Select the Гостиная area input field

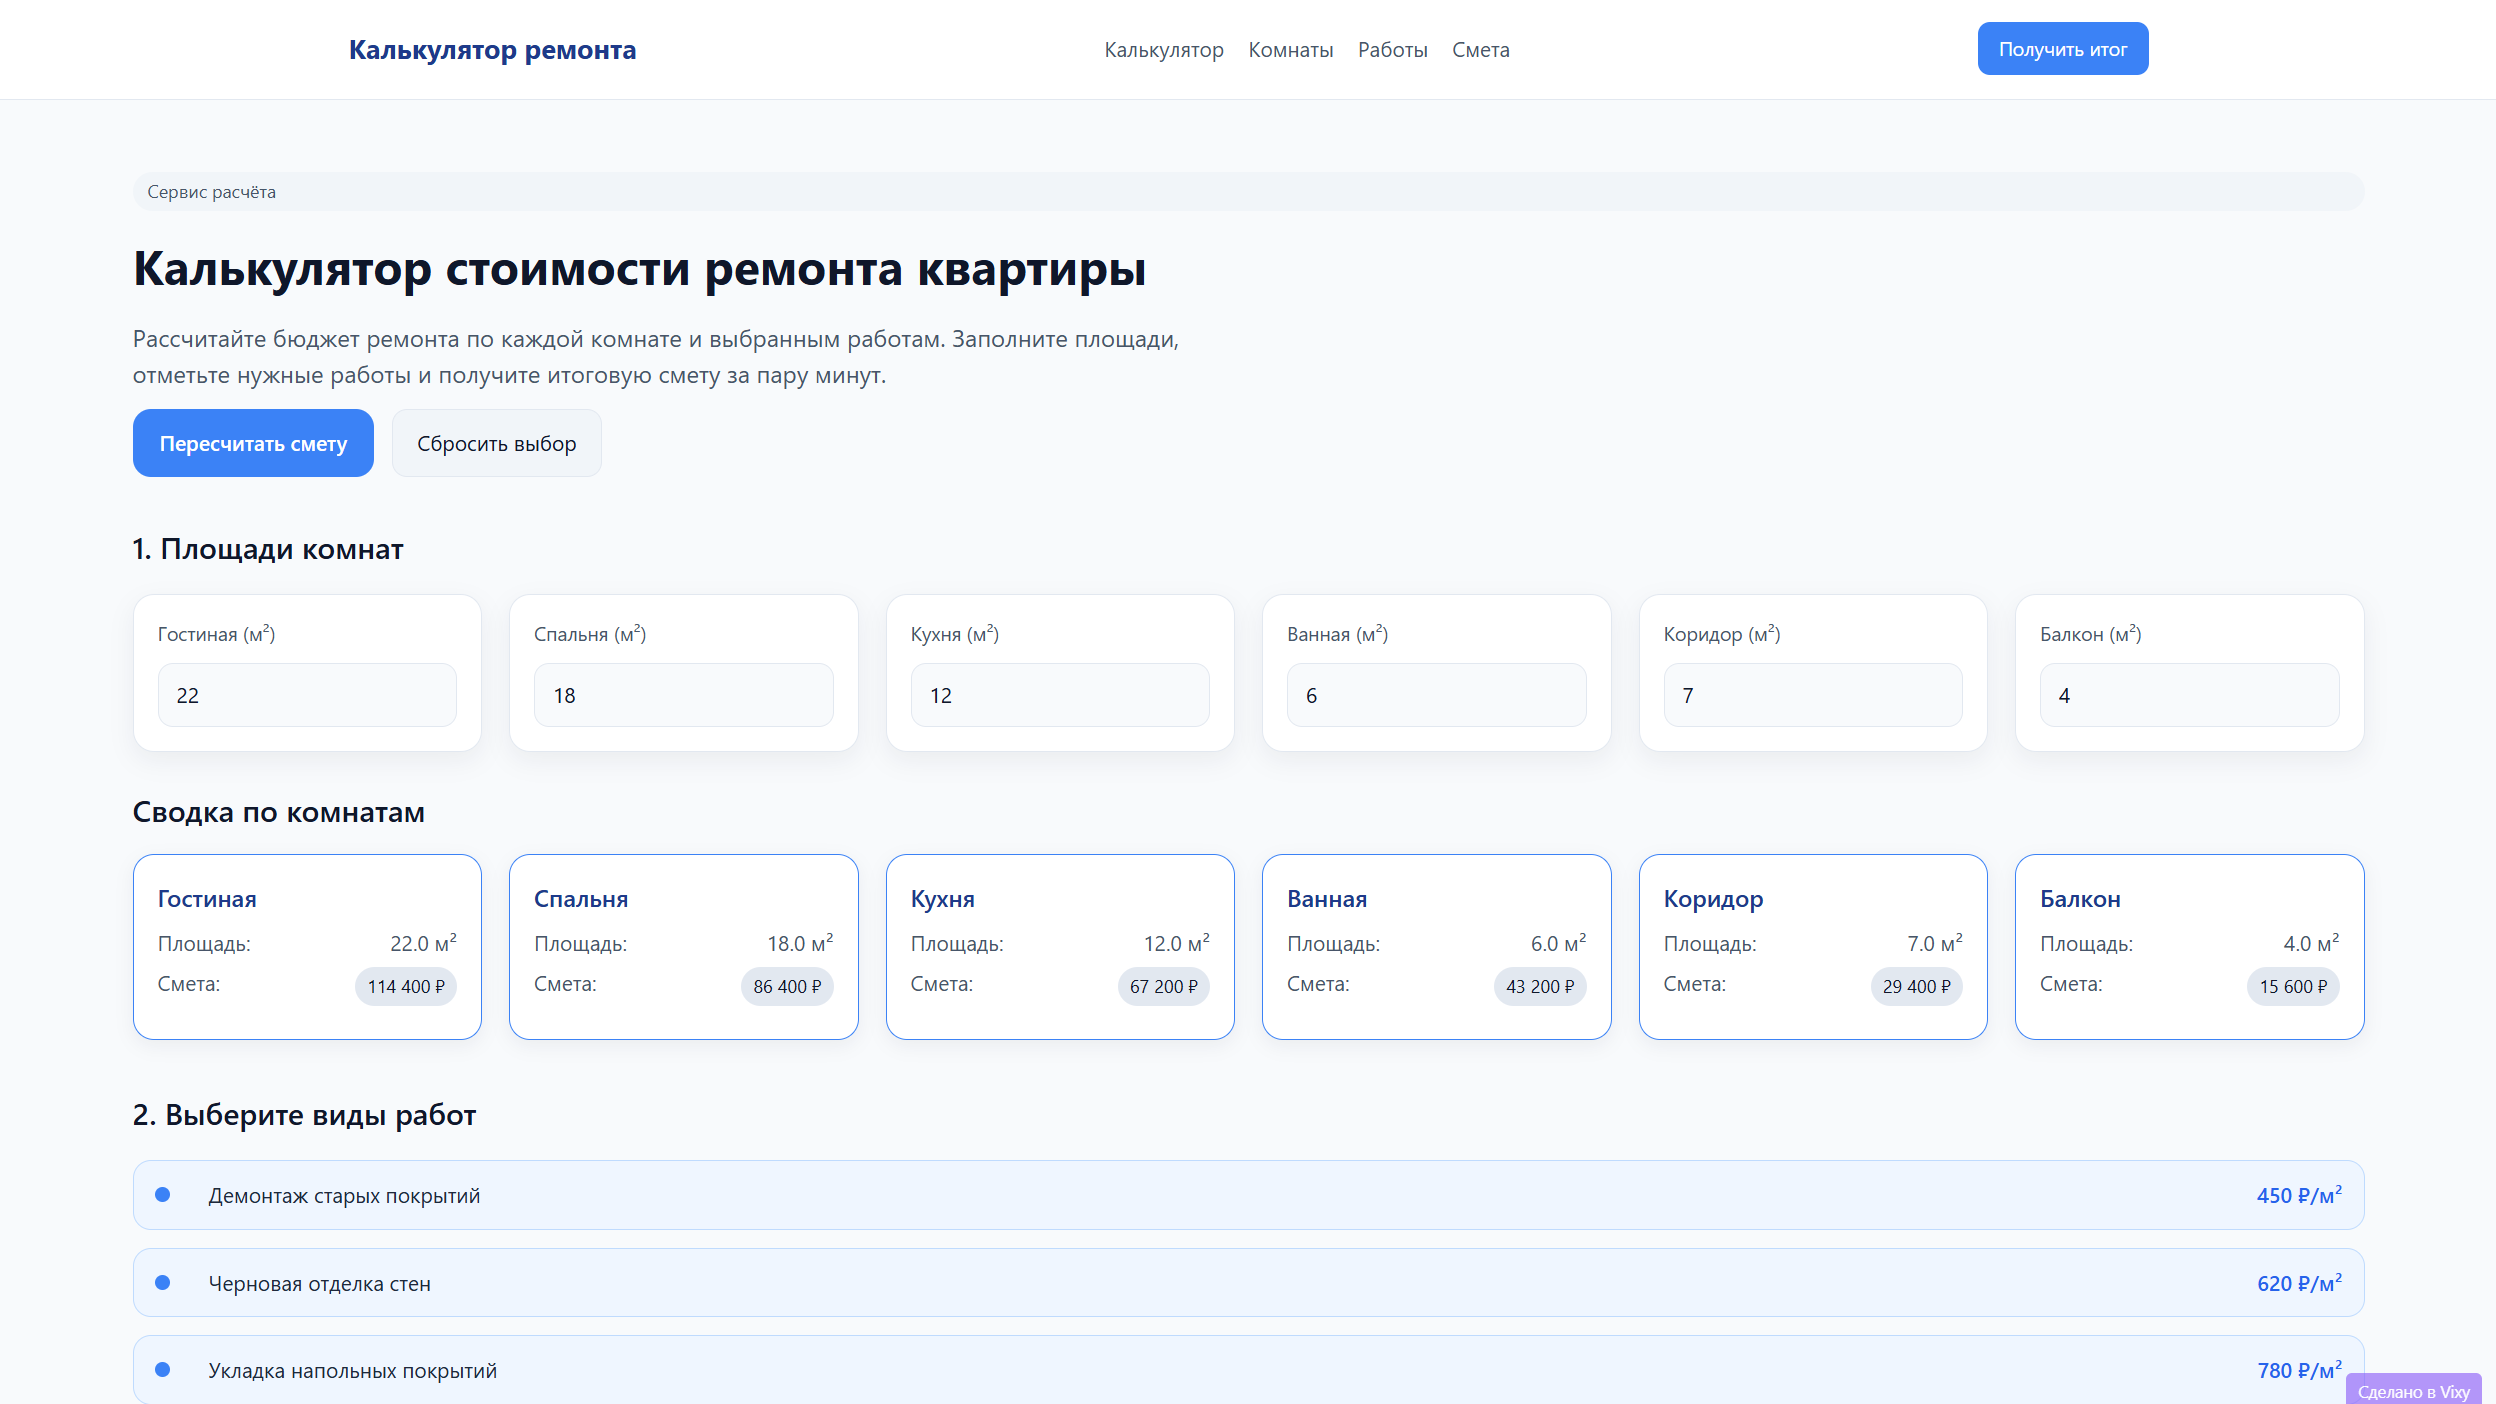point(306,694)
